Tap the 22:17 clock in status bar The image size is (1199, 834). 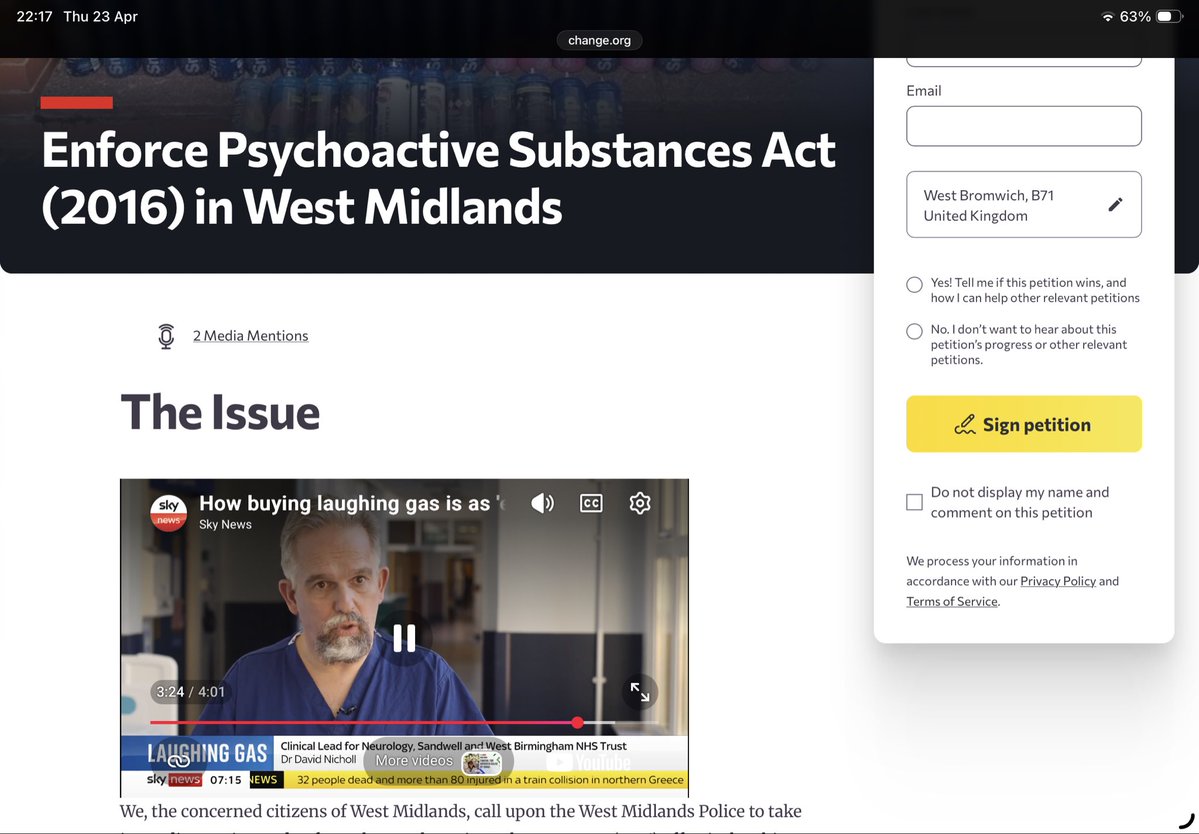pyautogui.click(x=34, y=17)
